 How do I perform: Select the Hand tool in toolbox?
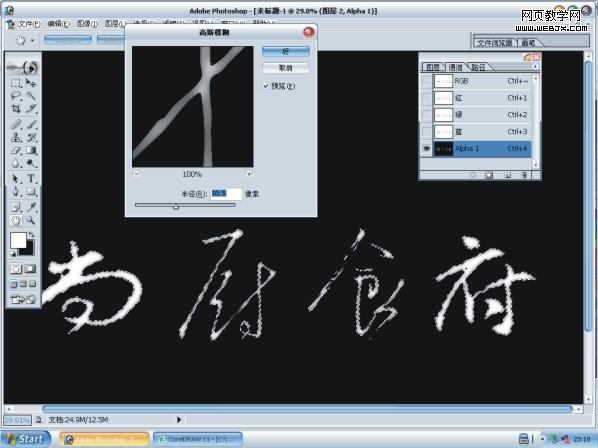(x=16, y=220)
